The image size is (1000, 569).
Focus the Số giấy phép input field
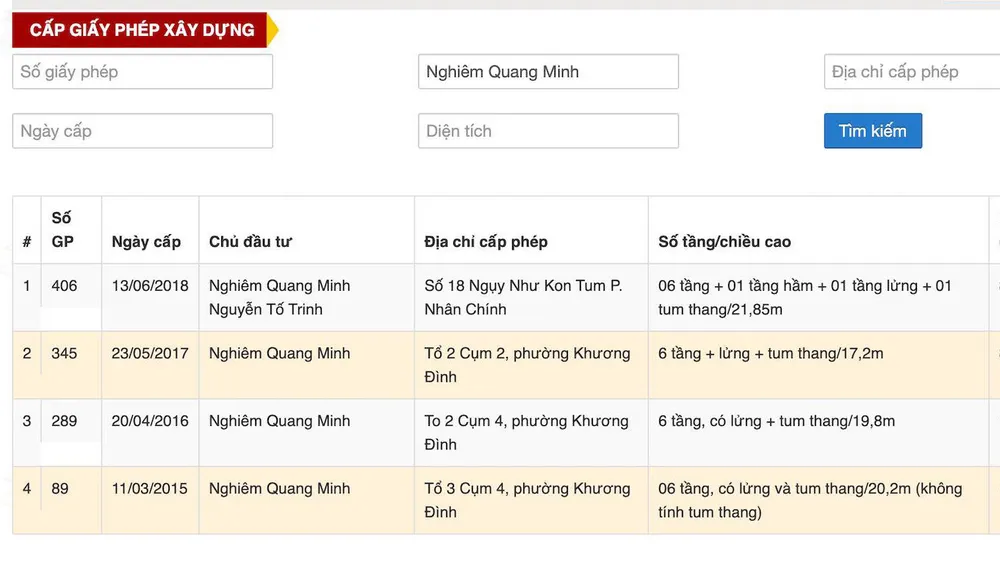143,71
